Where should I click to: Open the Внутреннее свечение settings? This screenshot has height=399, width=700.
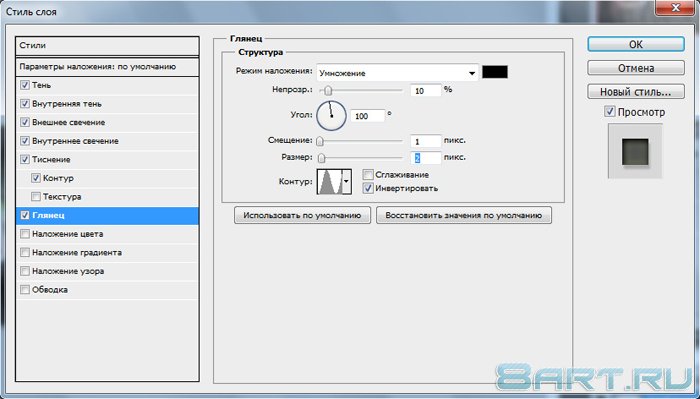pos(107,141)
